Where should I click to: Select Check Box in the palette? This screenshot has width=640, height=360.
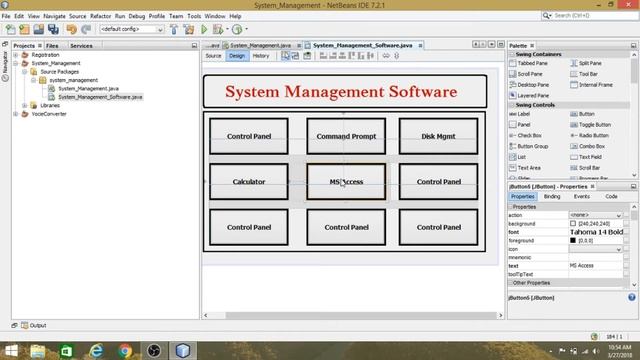pos(525,136)
